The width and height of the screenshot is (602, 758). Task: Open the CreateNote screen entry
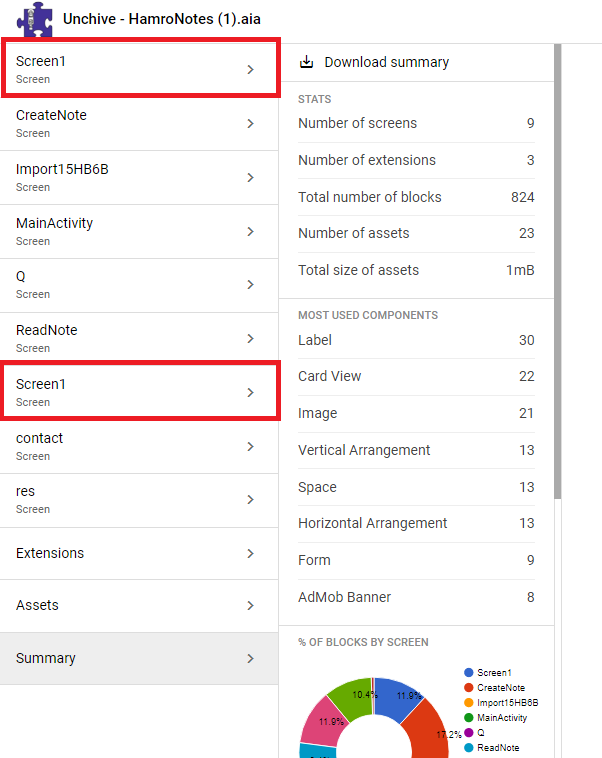pos(139,124)
